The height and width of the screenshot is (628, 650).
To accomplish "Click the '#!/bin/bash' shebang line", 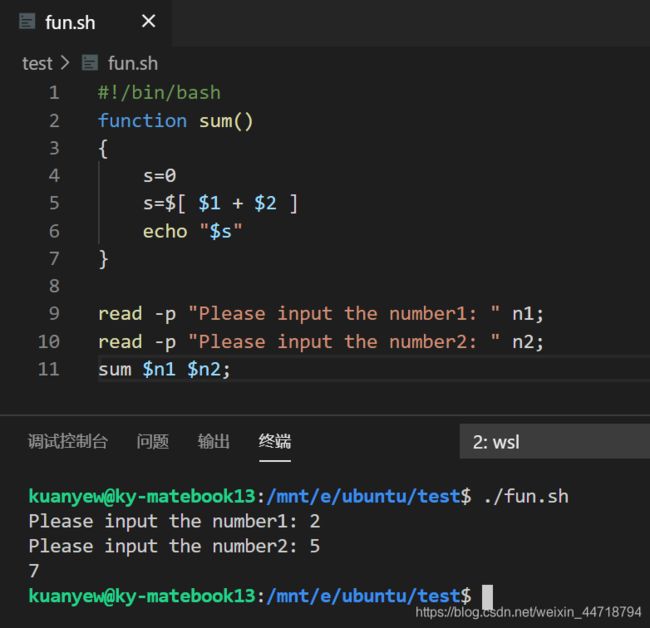I will [159, 92].
